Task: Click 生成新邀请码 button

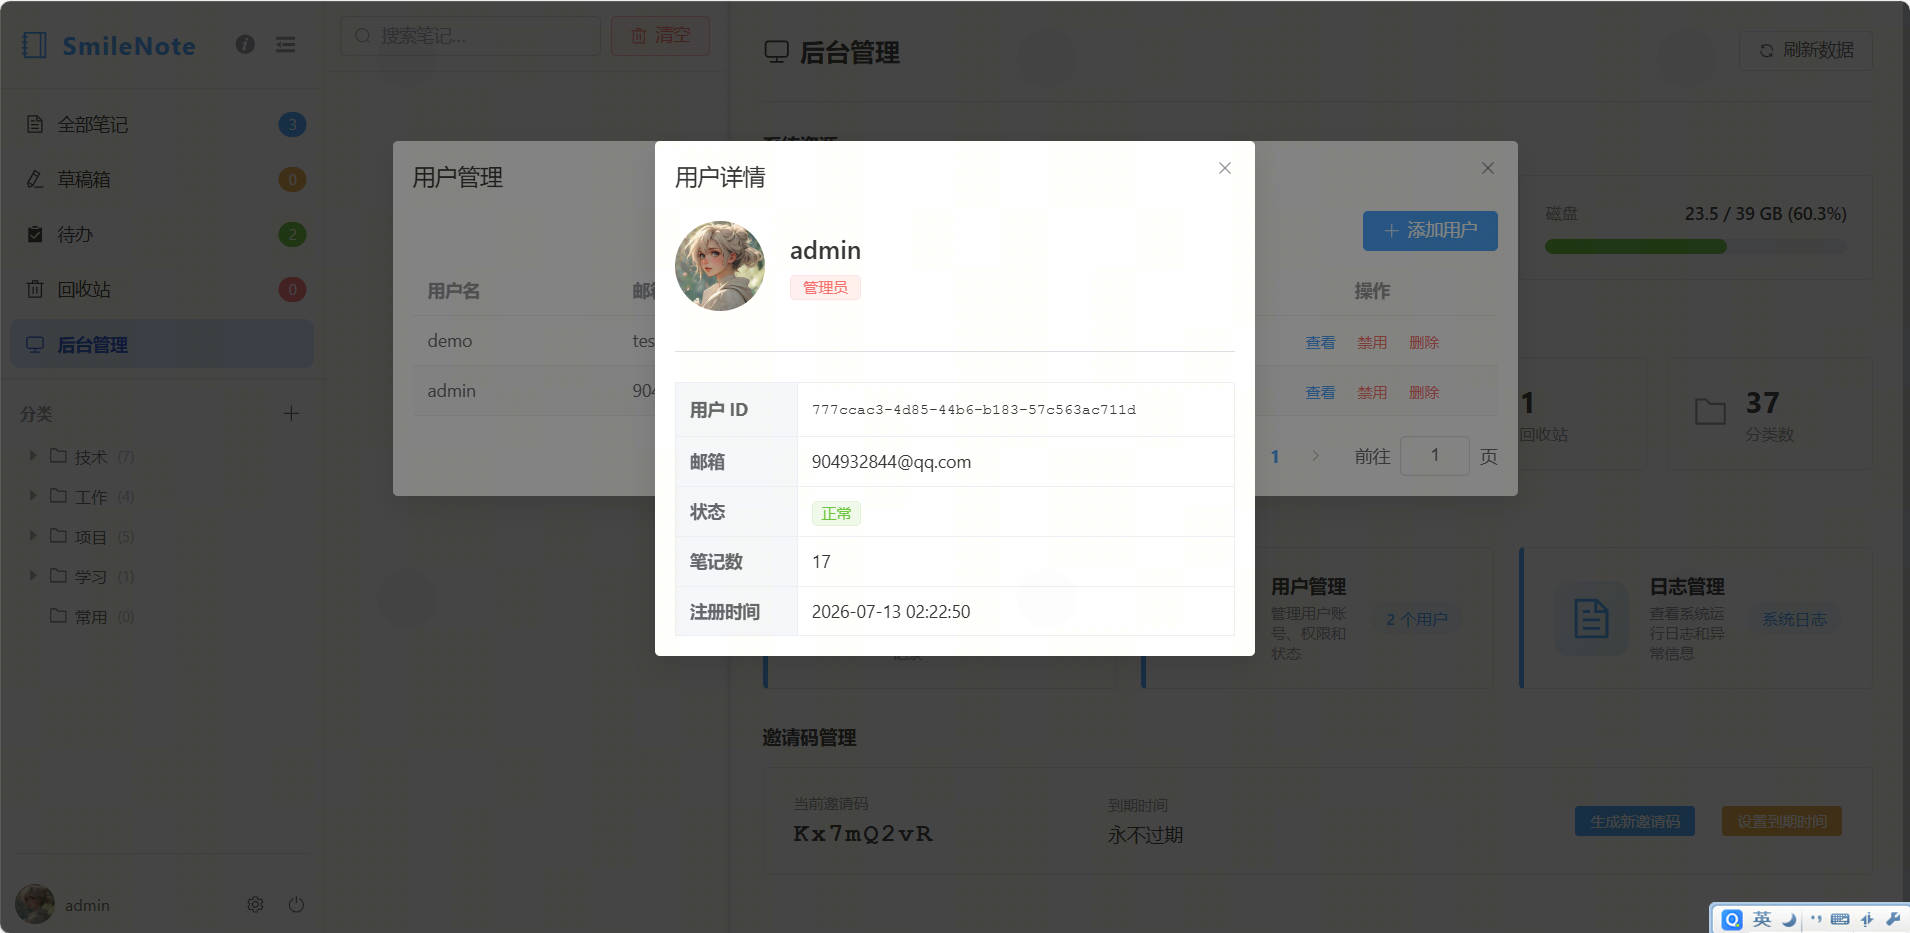Action: click(x=1635, y=821)
